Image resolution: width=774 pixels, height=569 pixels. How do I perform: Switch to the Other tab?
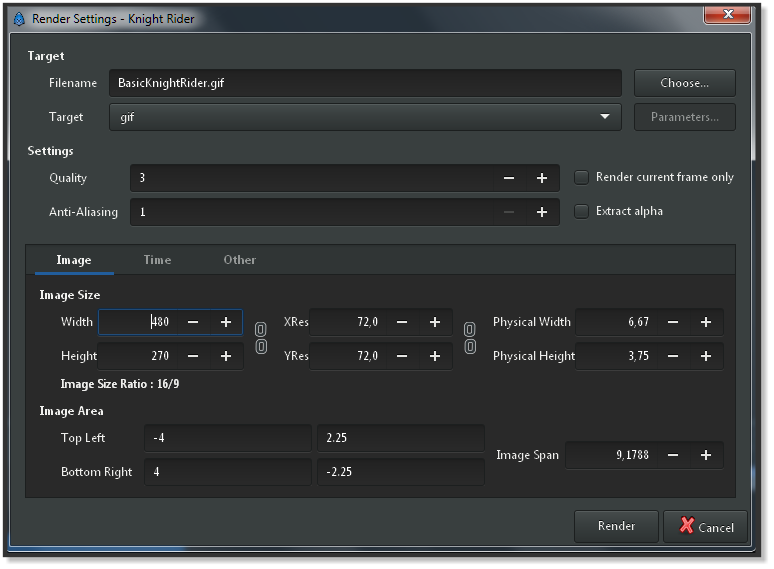(x=240, y=260)
